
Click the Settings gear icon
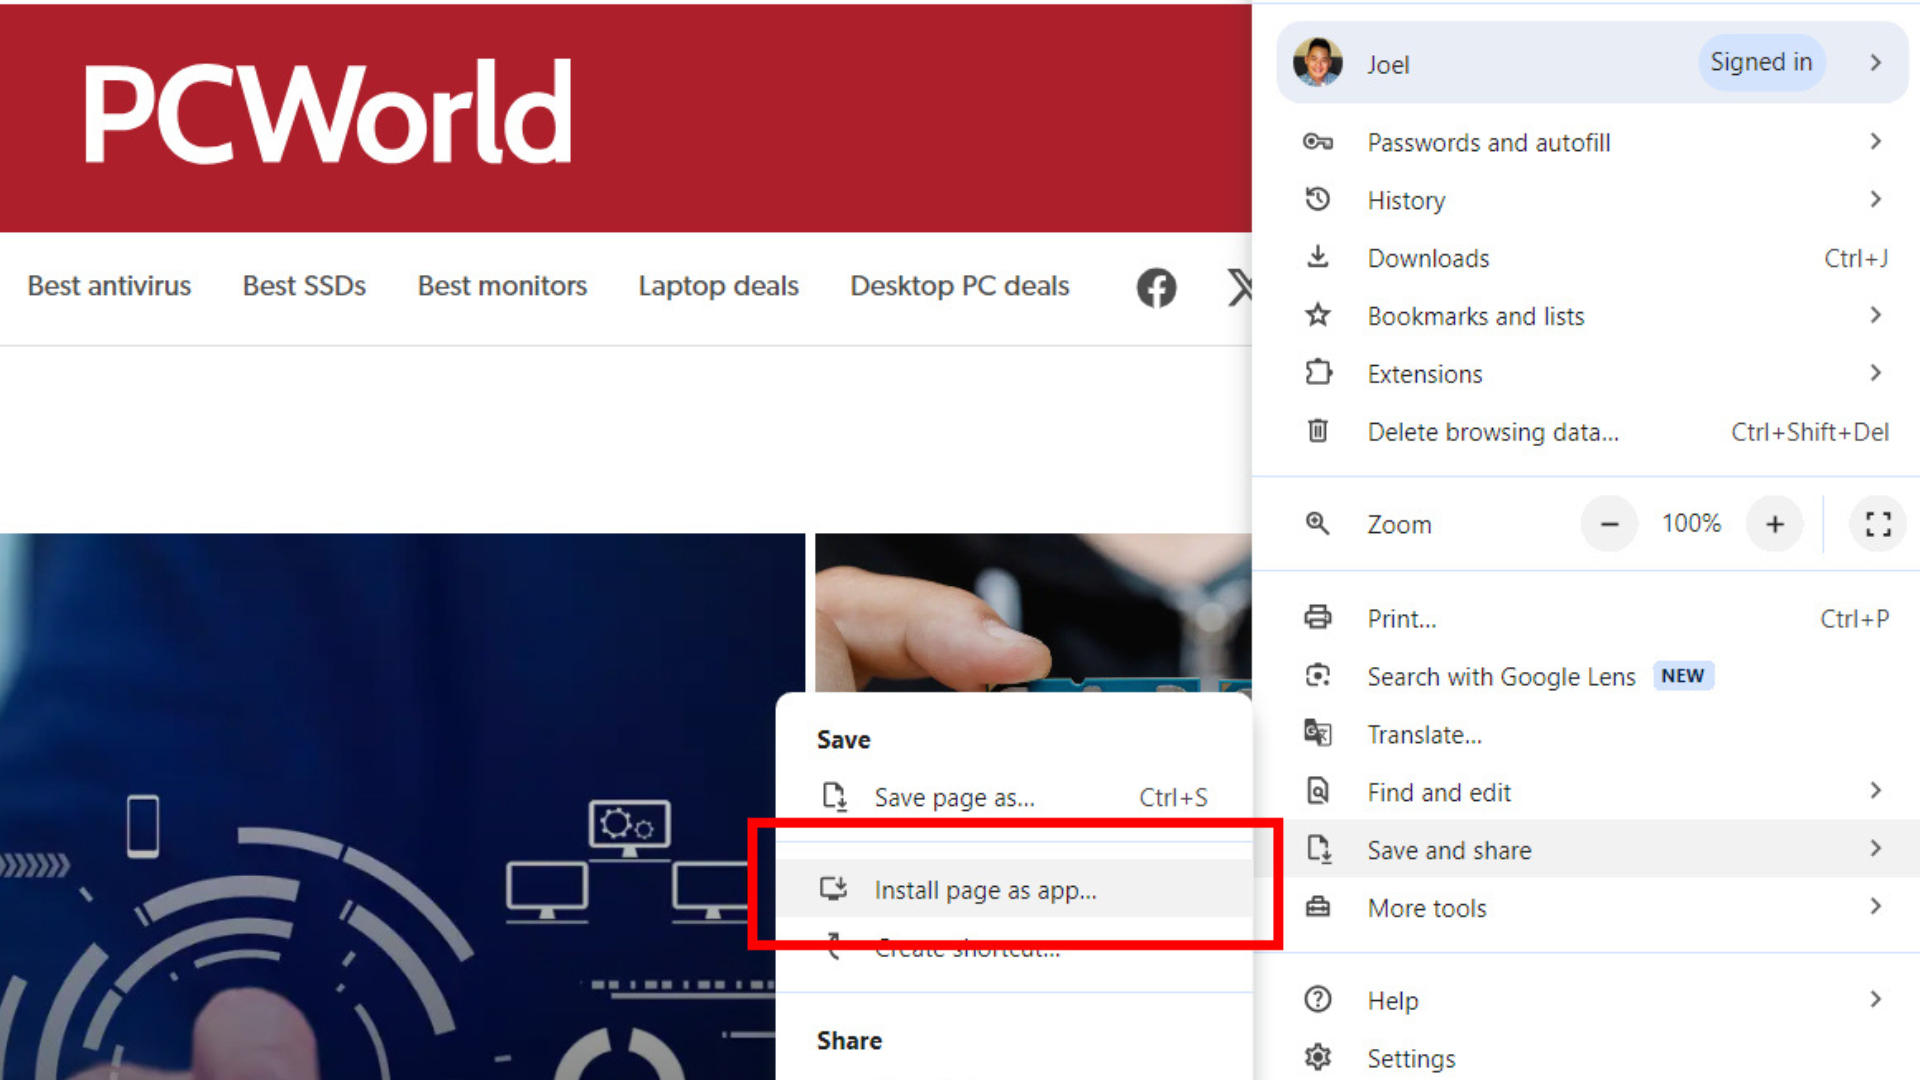1318,1057
